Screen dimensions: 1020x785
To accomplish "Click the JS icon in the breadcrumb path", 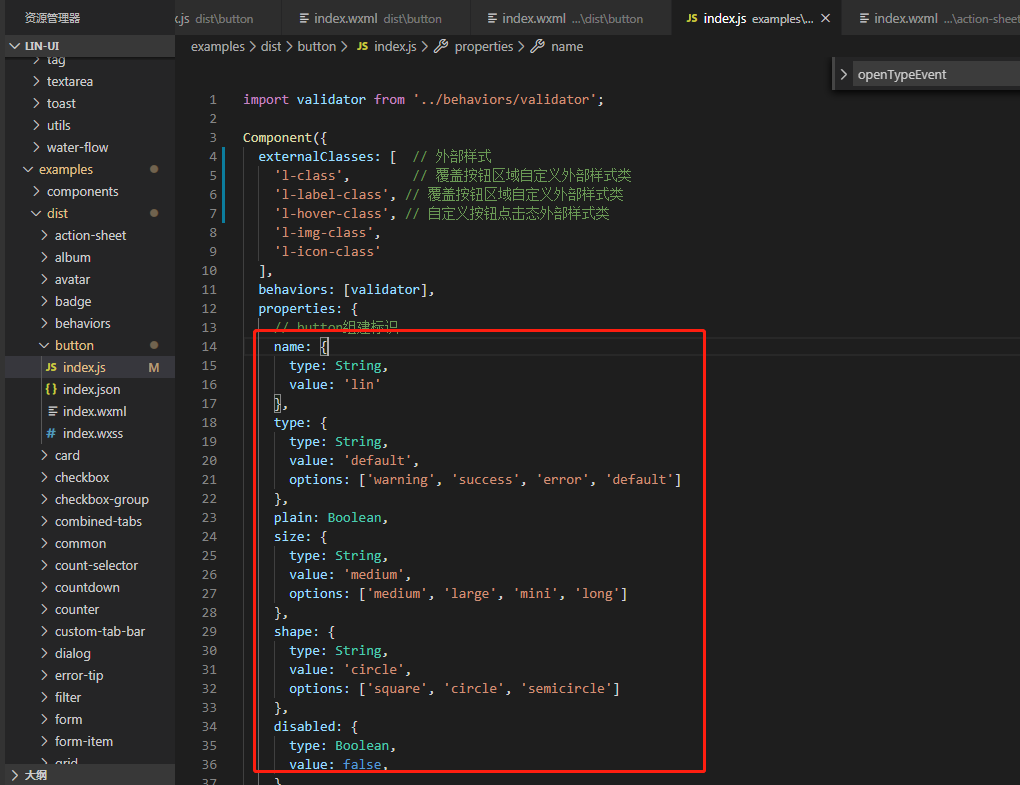I will pyautogui.click(x=362, y=46).
